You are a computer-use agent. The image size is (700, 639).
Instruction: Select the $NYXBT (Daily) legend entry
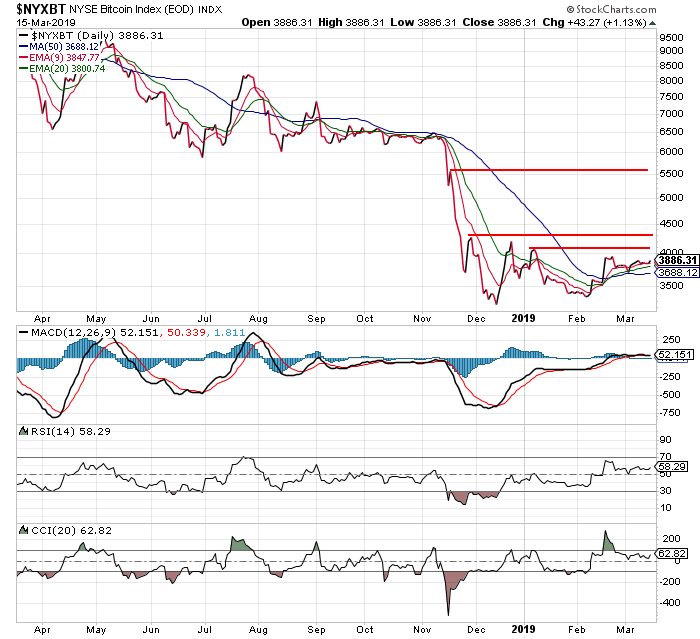[91, 36]
